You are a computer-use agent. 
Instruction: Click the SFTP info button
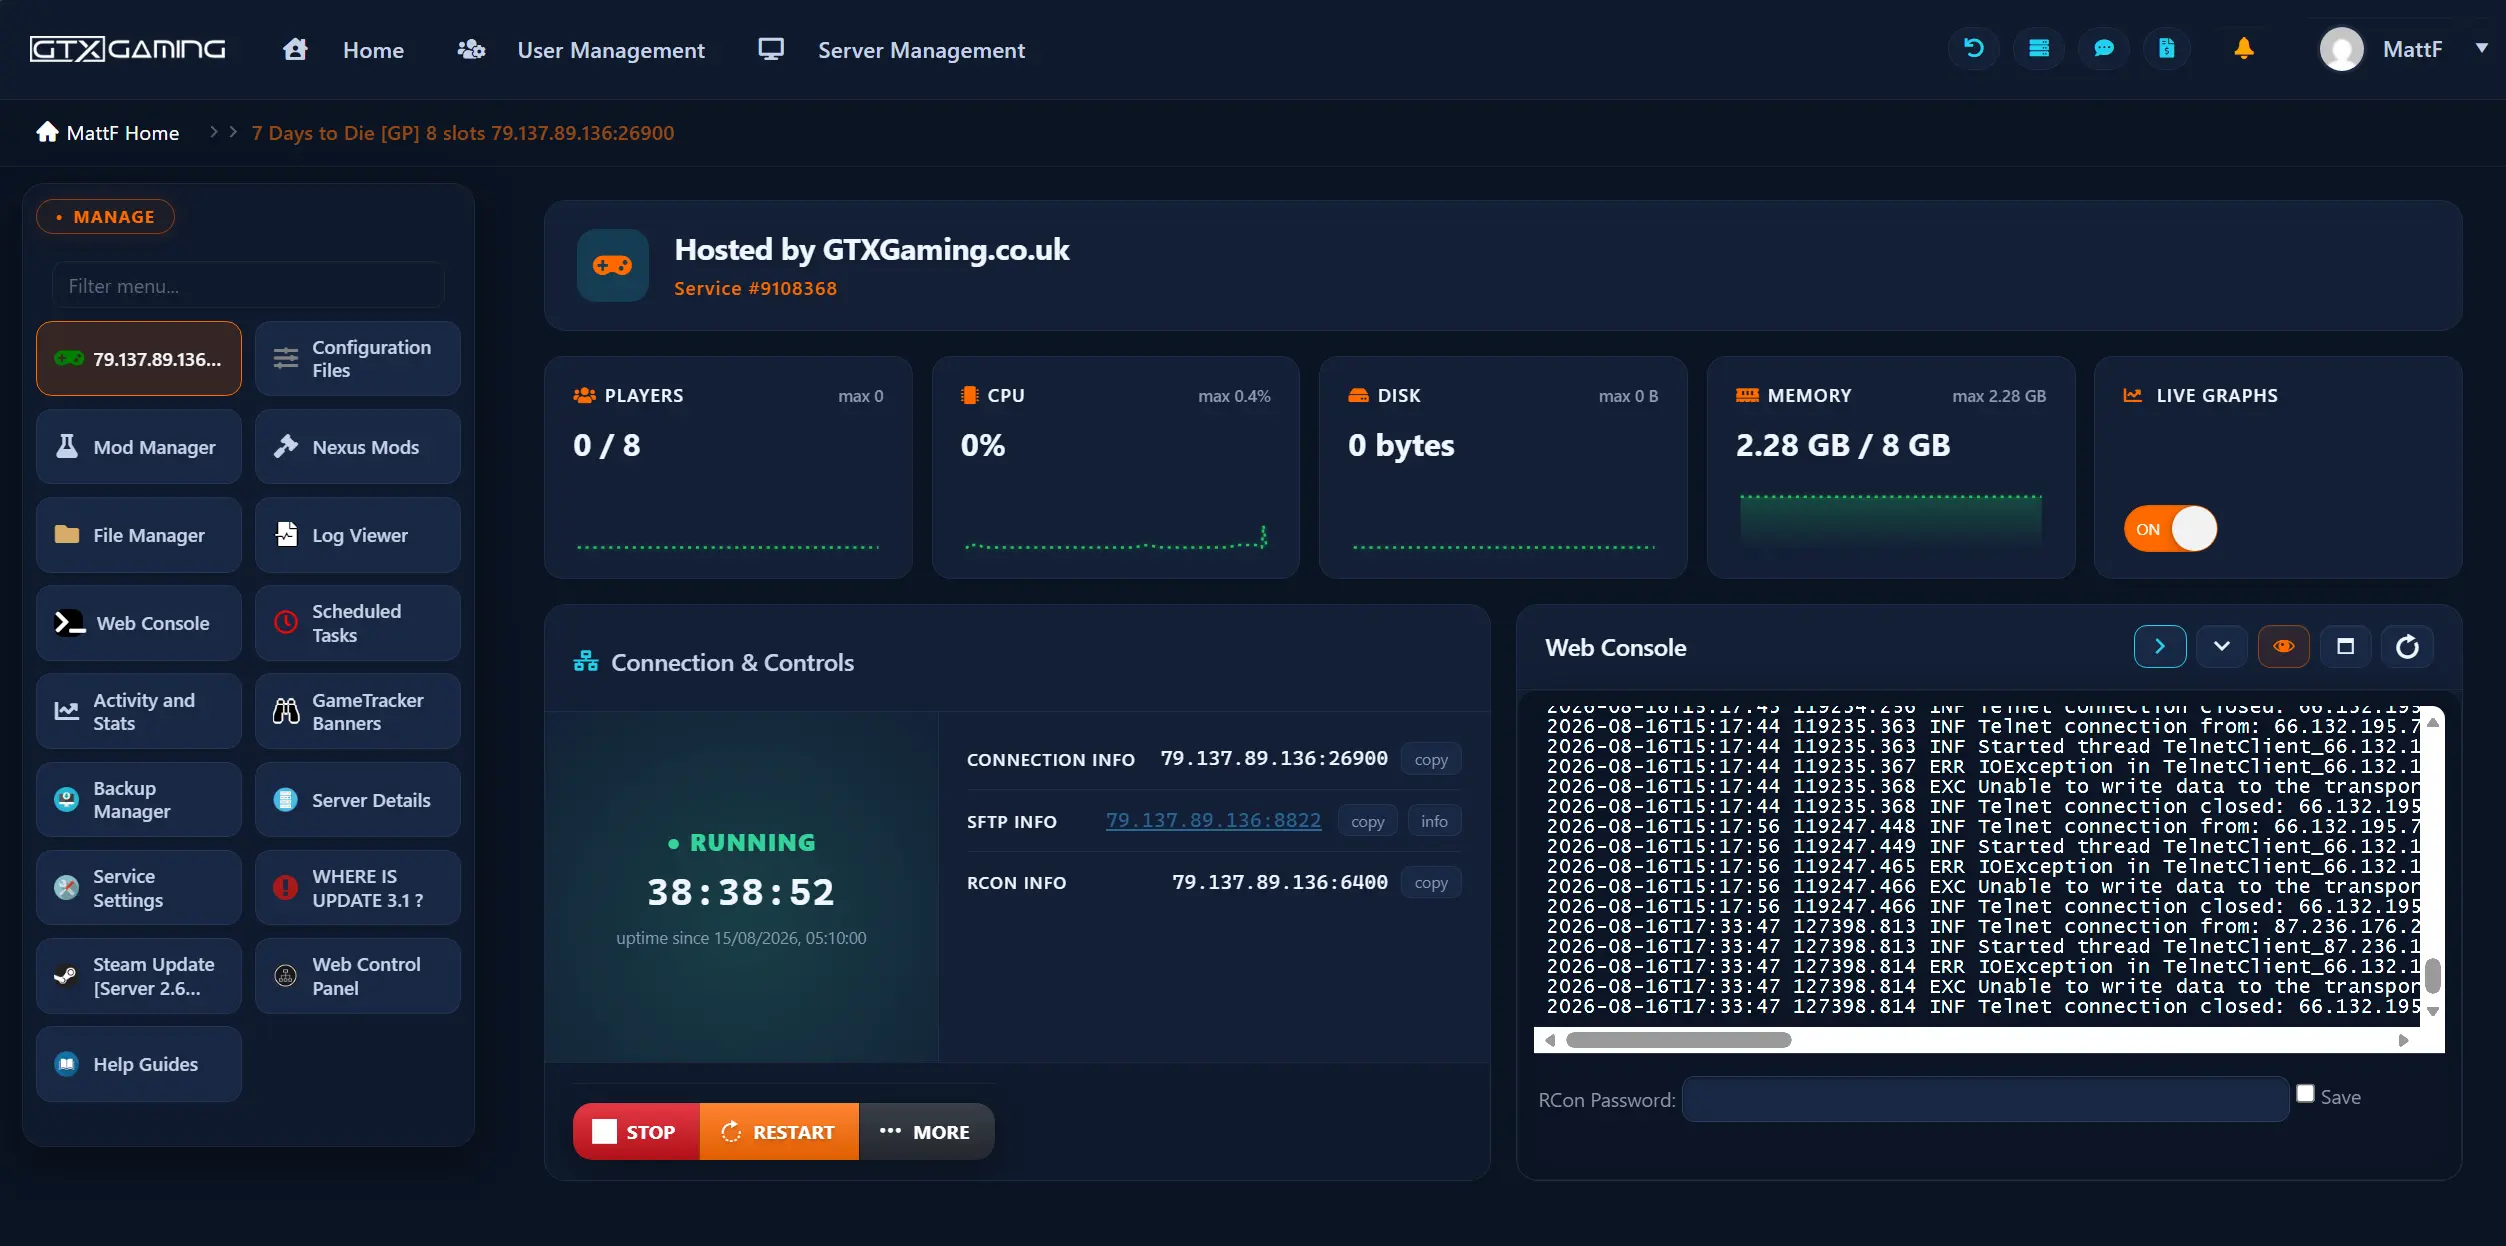click(x=1434, y=821)
